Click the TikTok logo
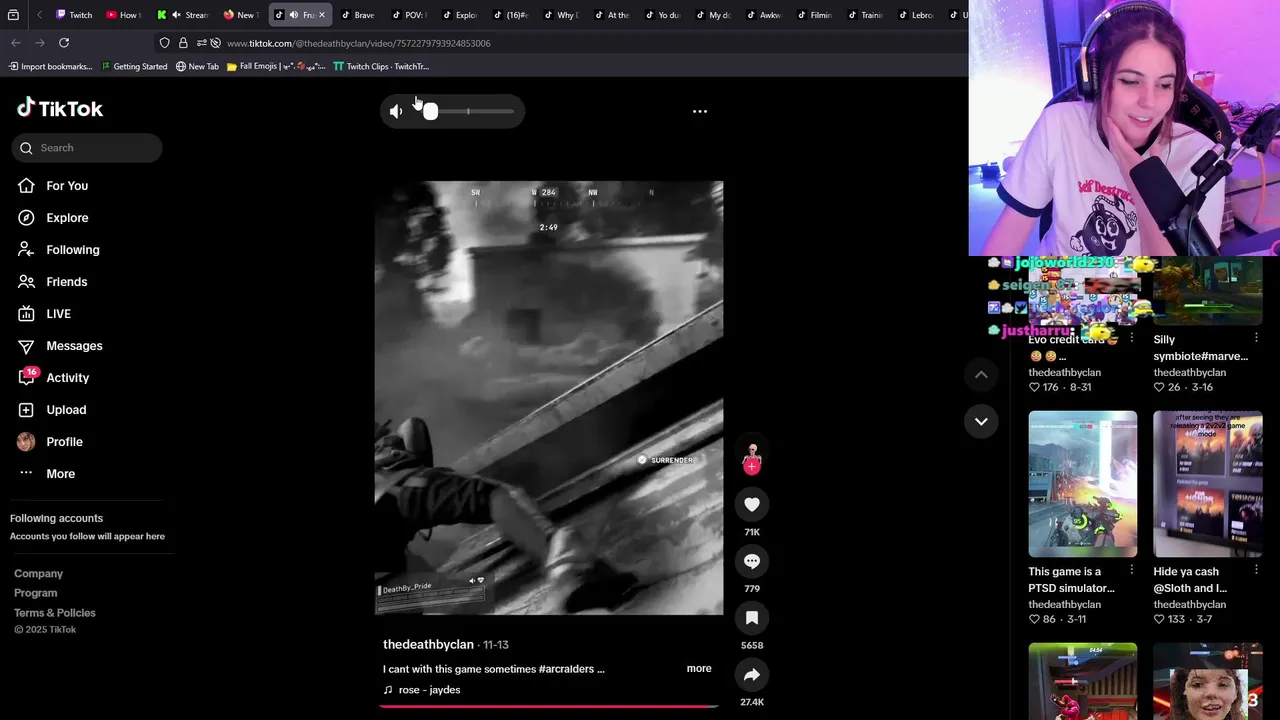 point(60,108)
